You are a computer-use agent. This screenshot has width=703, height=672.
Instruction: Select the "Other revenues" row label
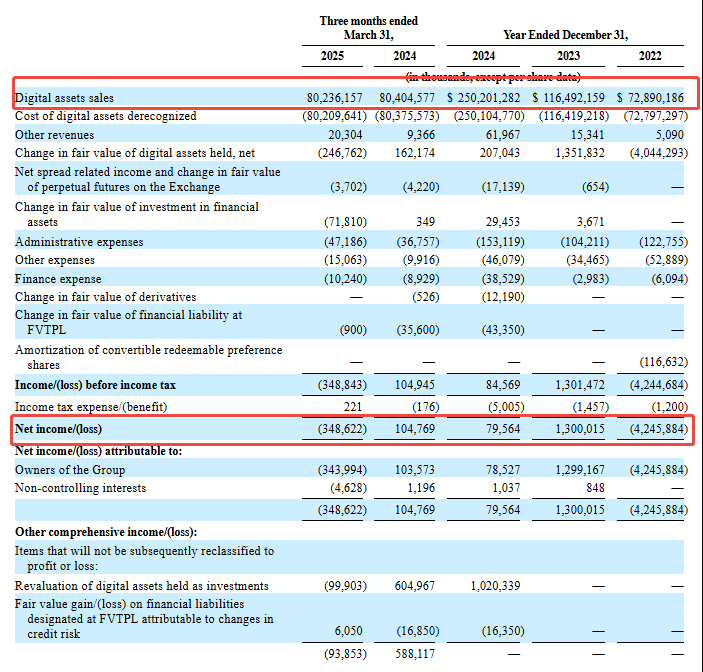[x=55, y=134]
